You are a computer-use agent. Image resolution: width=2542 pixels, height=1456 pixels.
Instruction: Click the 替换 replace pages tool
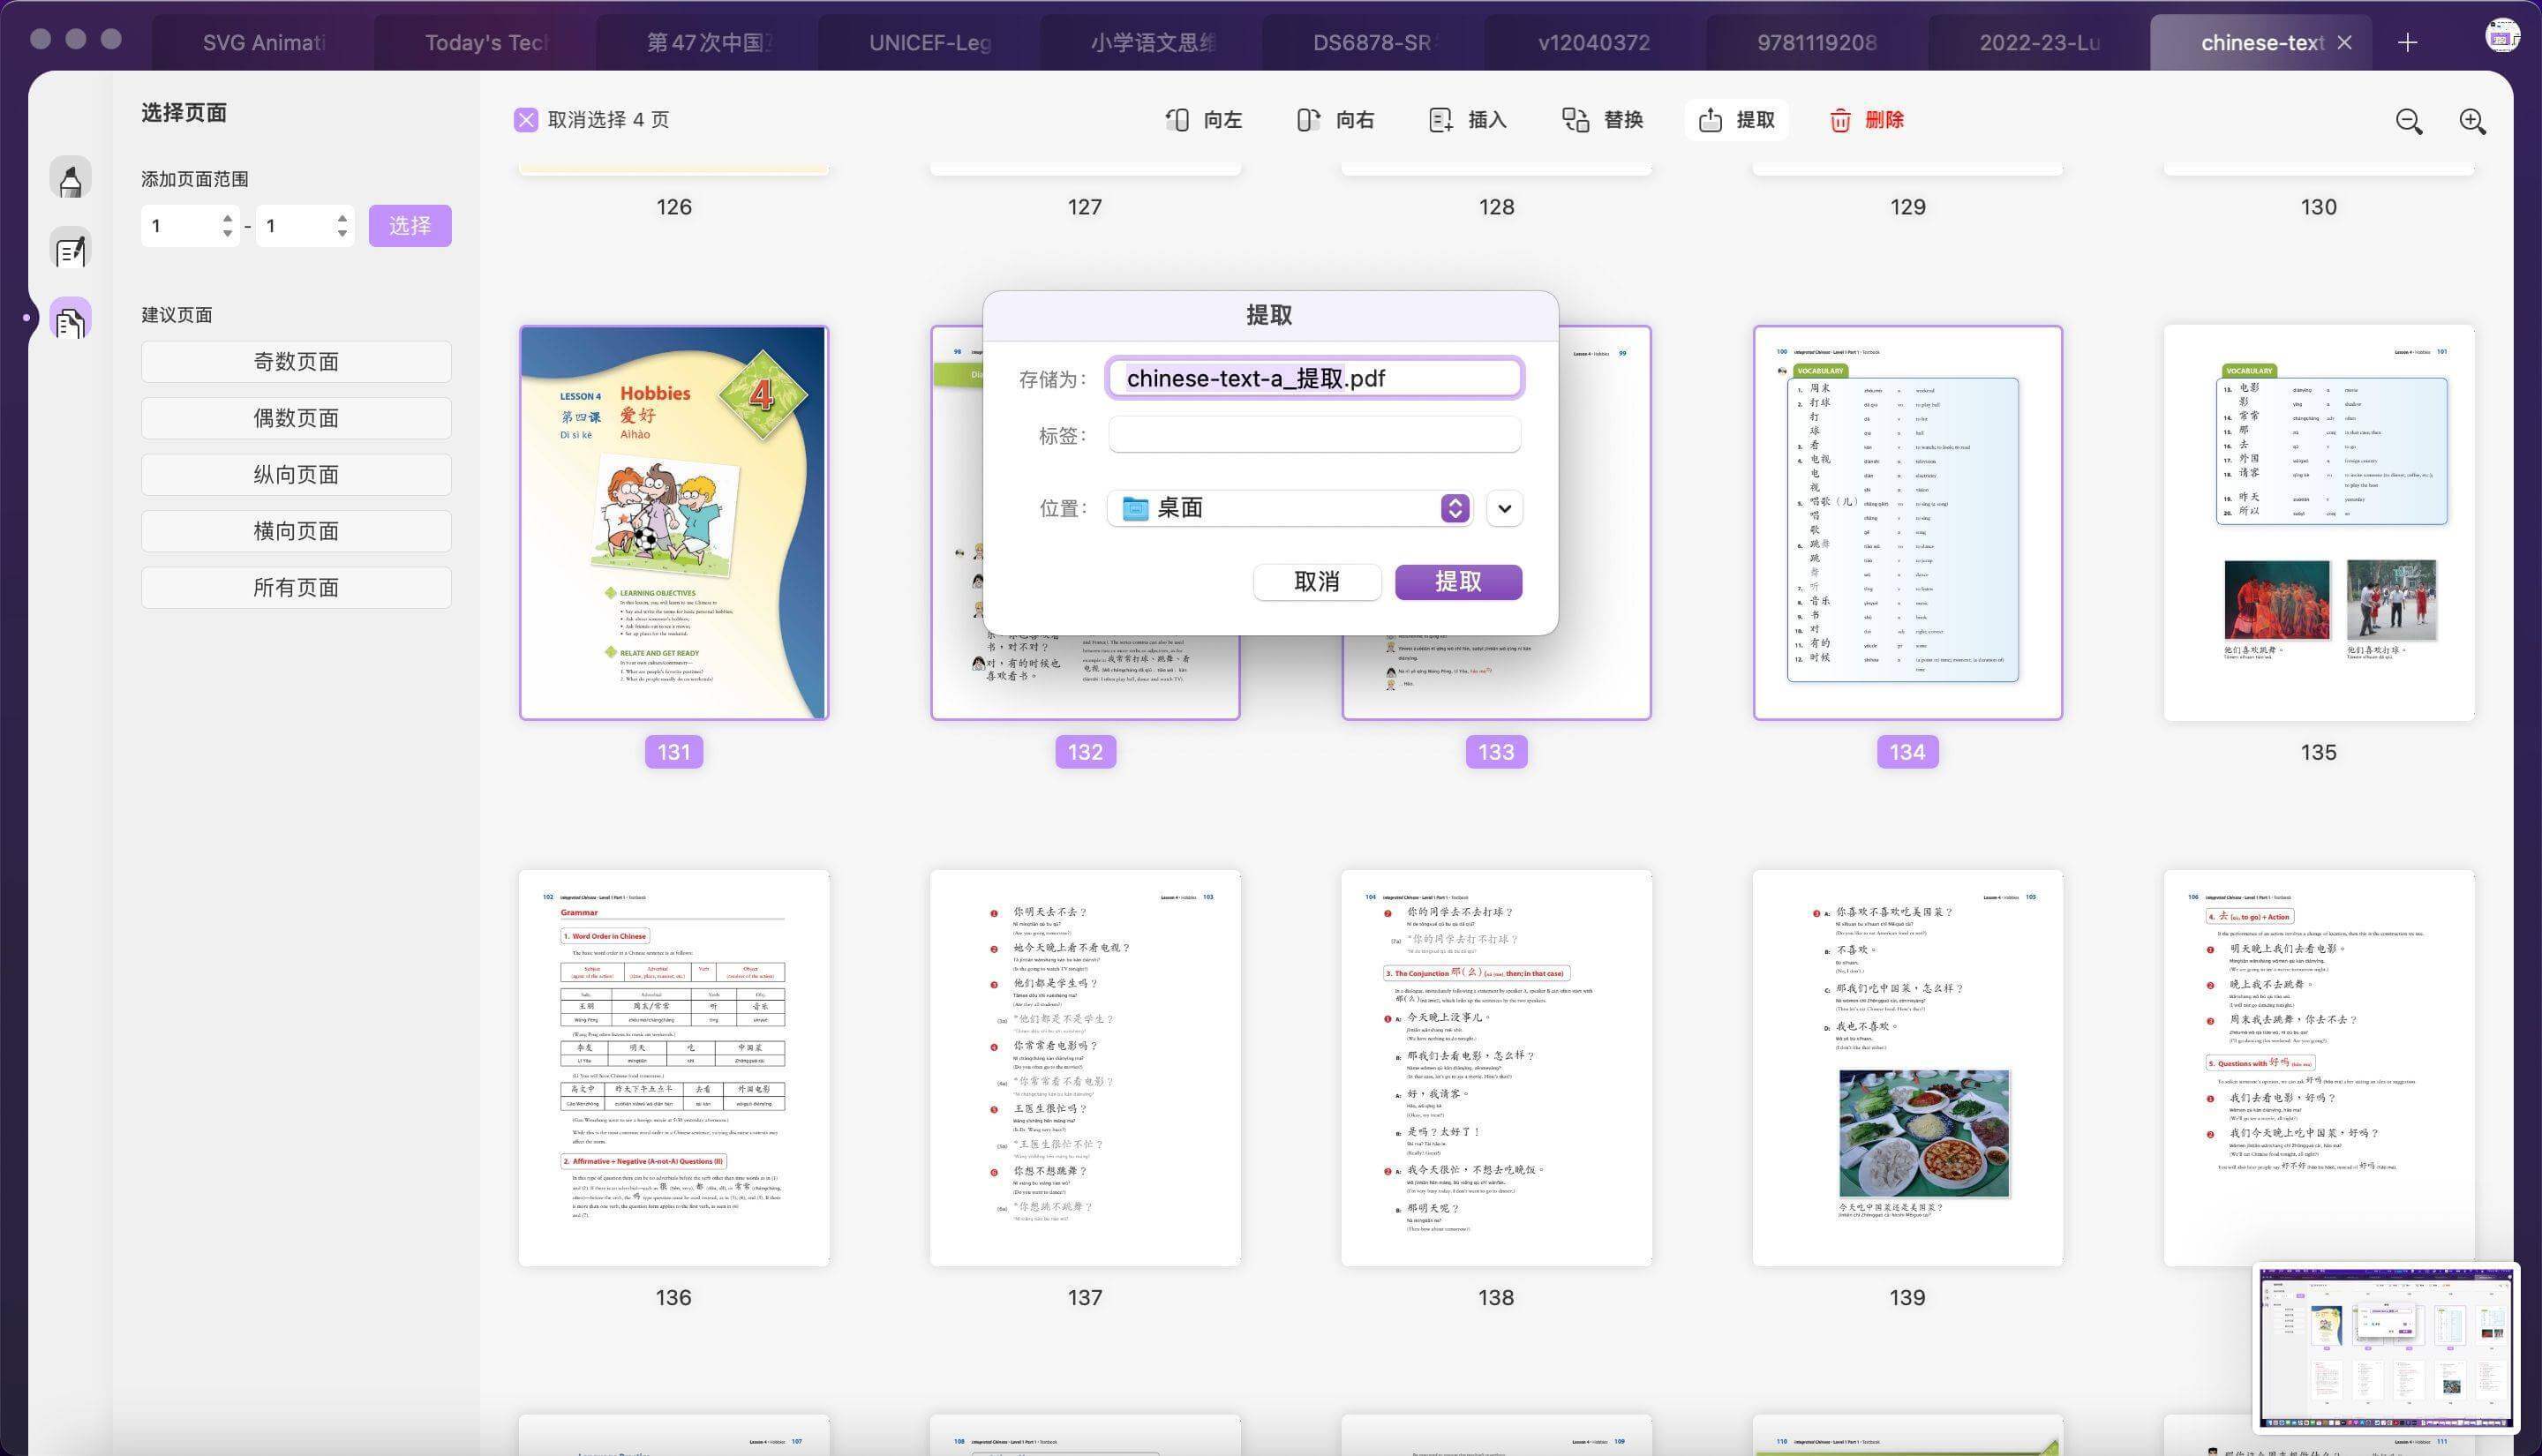1603,120
